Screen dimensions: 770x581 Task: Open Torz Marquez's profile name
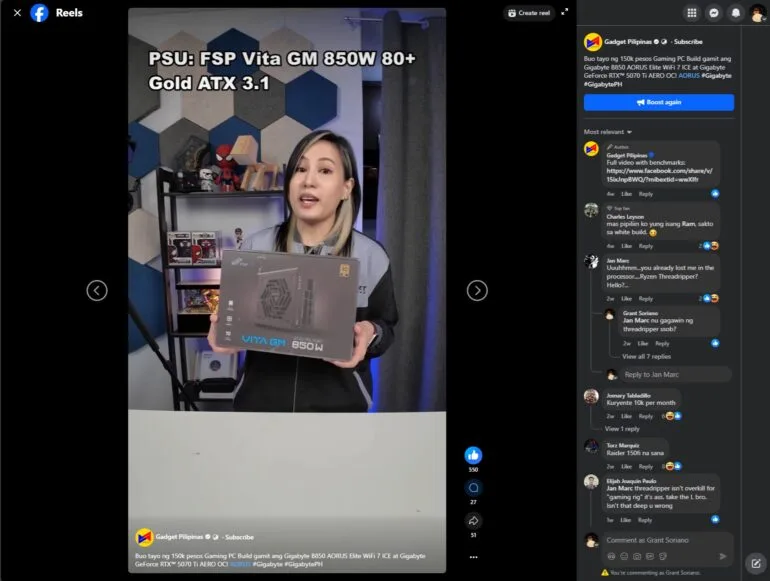[622, 445]
